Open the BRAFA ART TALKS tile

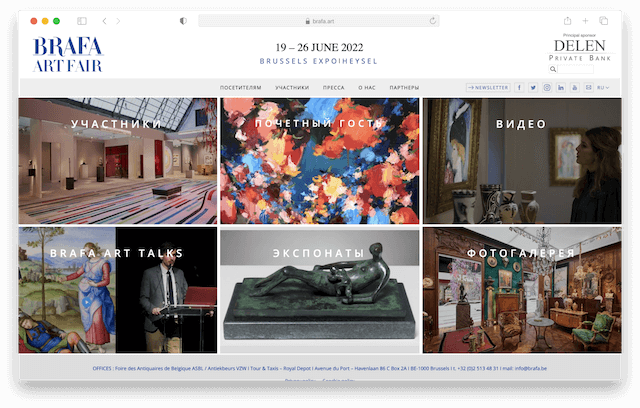[x=118, y=290]
